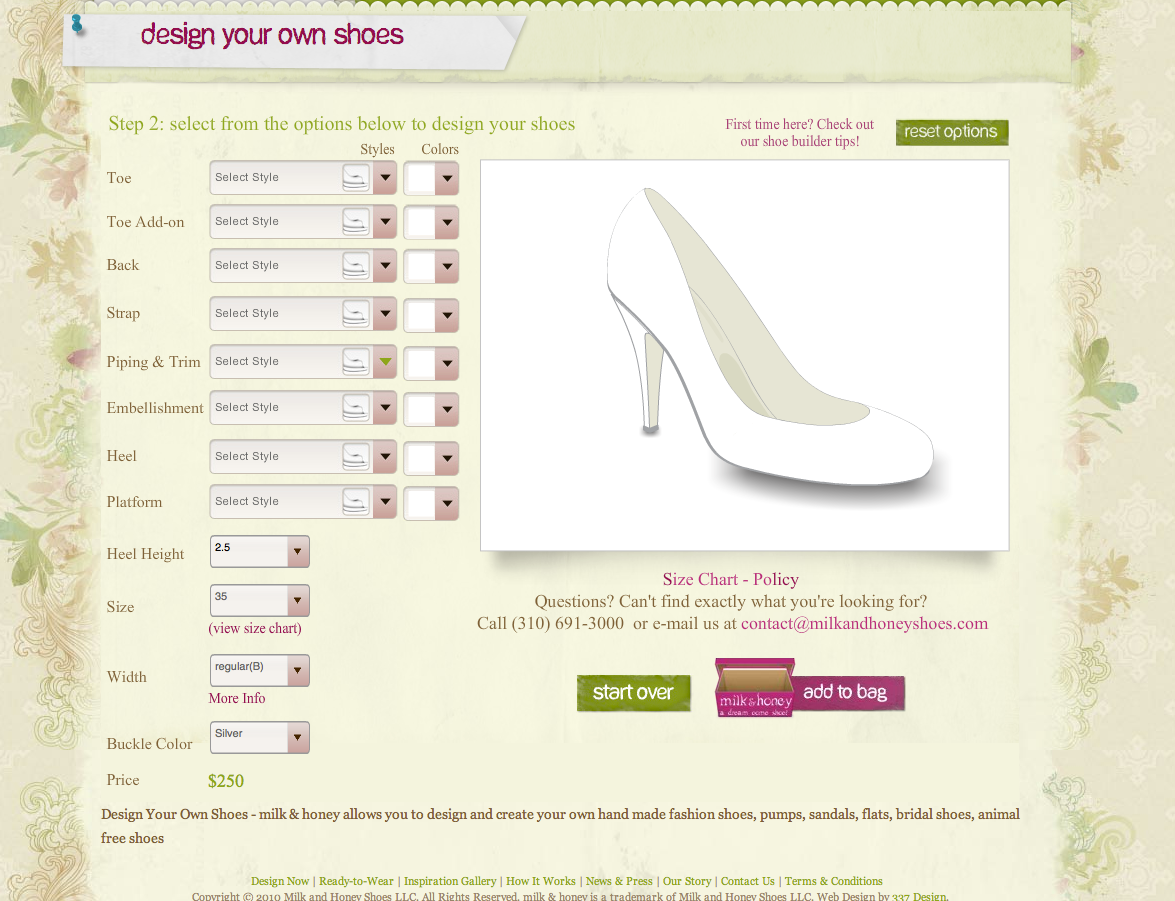Expand the Back style dropdown
The image size is (1175, 901).
point(385,265)
